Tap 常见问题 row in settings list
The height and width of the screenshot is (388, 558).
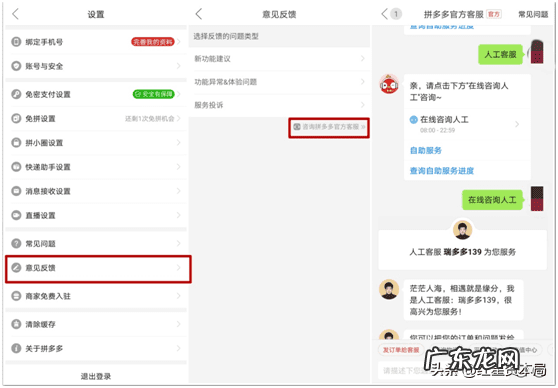(96, 243)
